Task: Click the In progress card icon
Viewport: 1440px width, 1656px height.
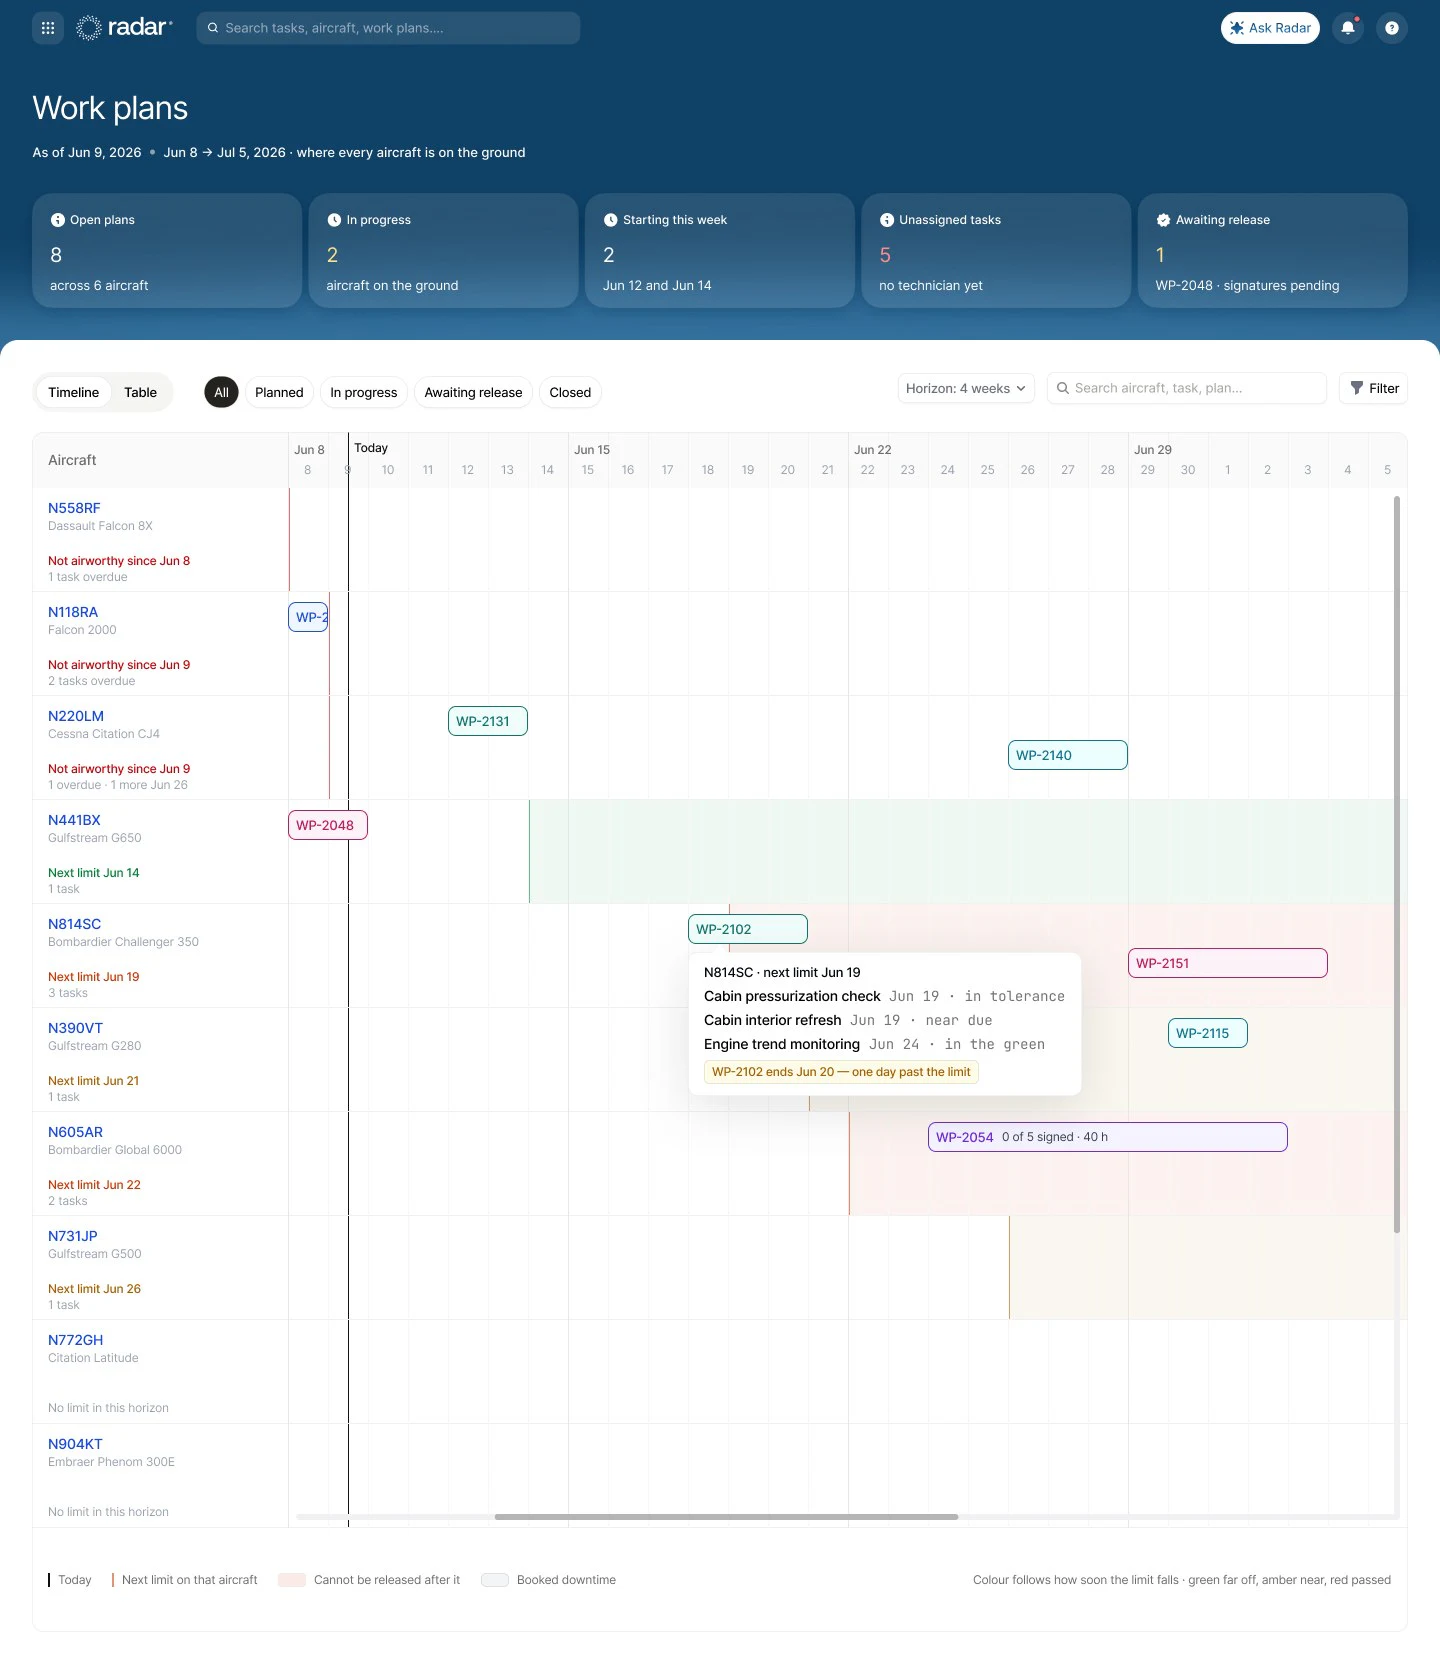Action: point(334,220)
